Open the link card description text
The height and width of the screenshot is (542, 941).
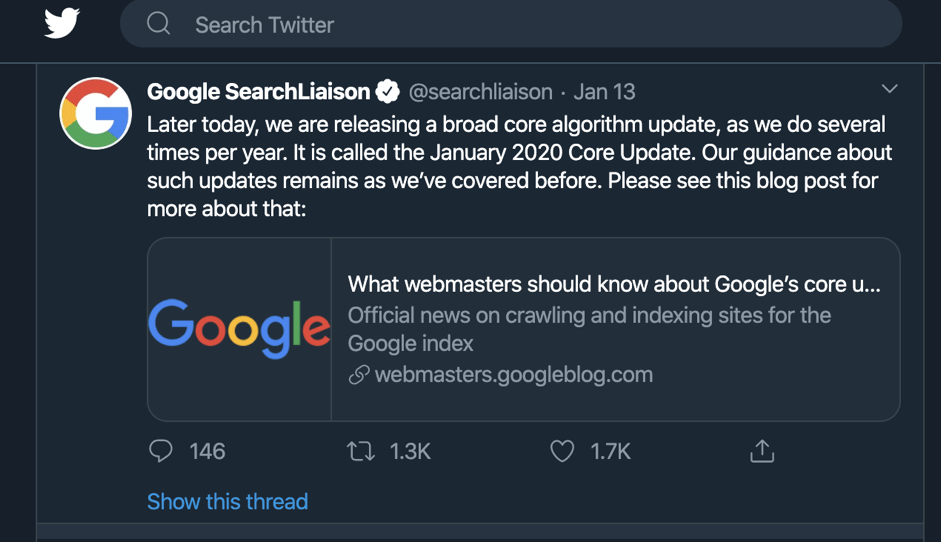coord(589,329)
